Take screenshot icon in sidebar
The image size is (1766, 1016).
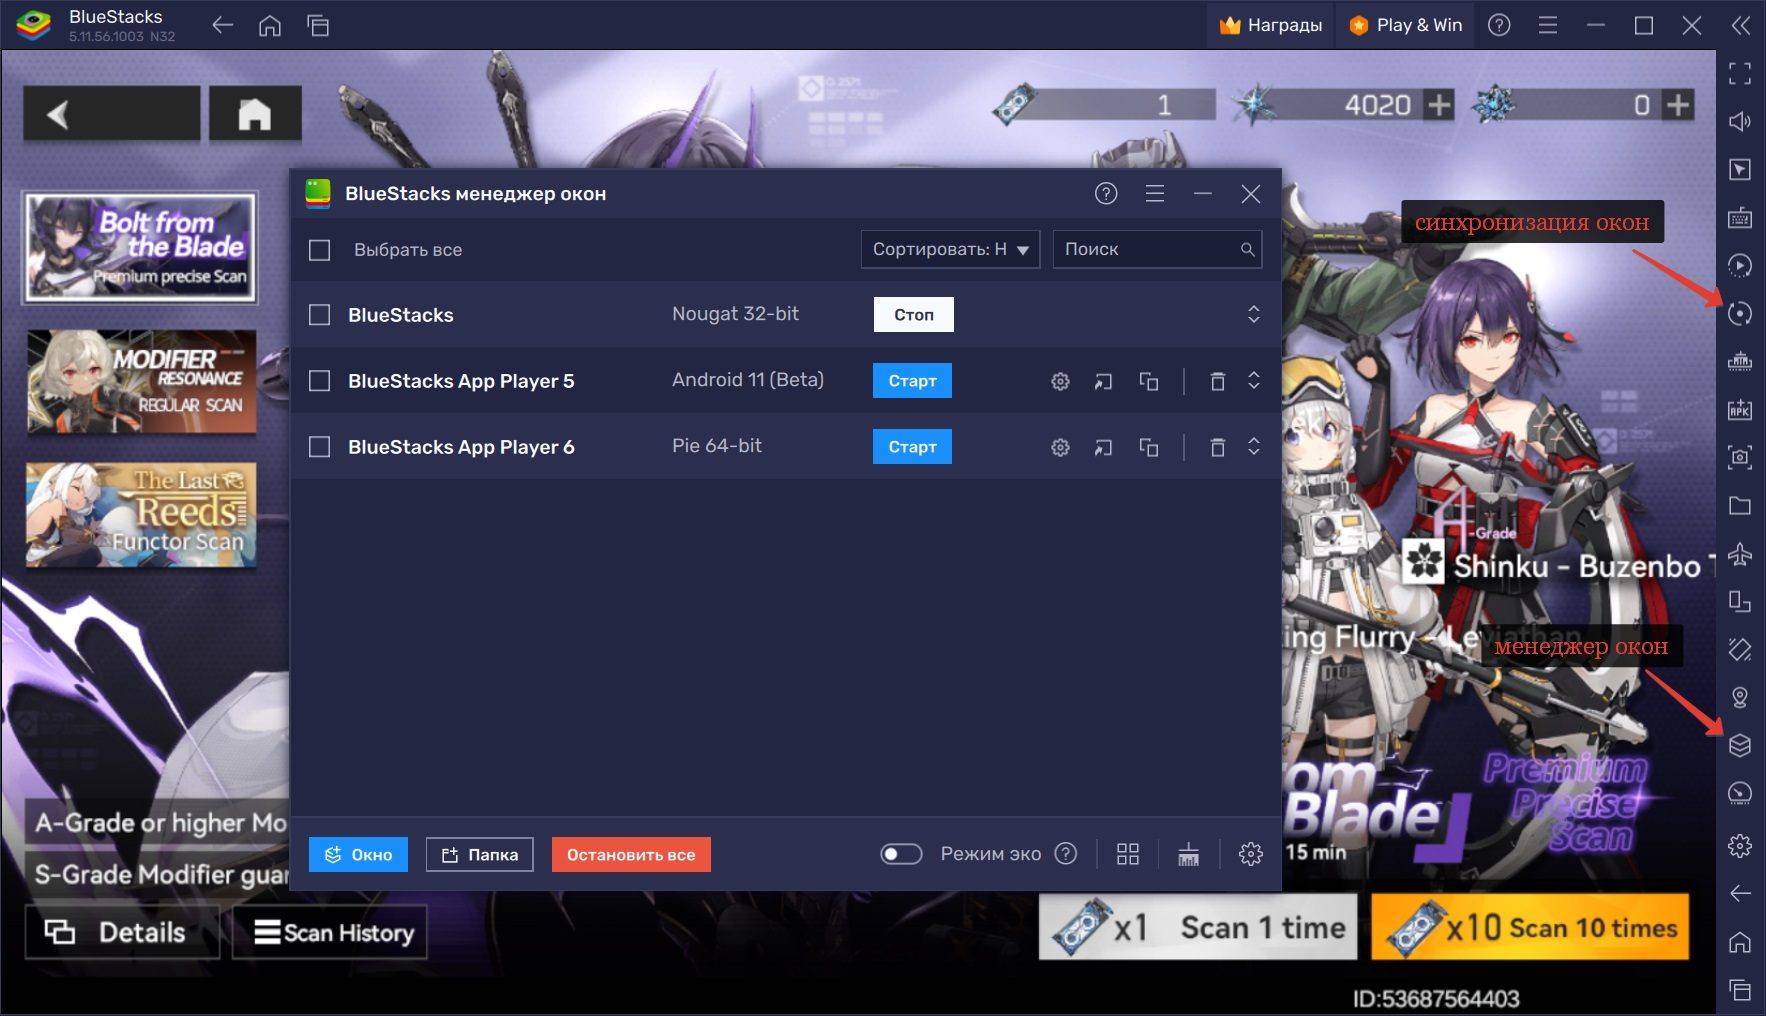click(1740, 457)
